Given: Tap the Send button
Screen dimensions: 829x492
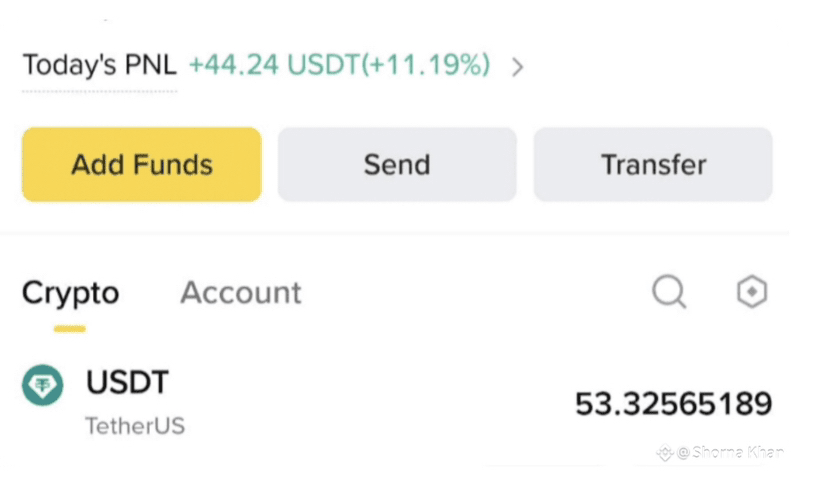Looking at the screenshot, I should pyautogui.click(x=397, y=165).
